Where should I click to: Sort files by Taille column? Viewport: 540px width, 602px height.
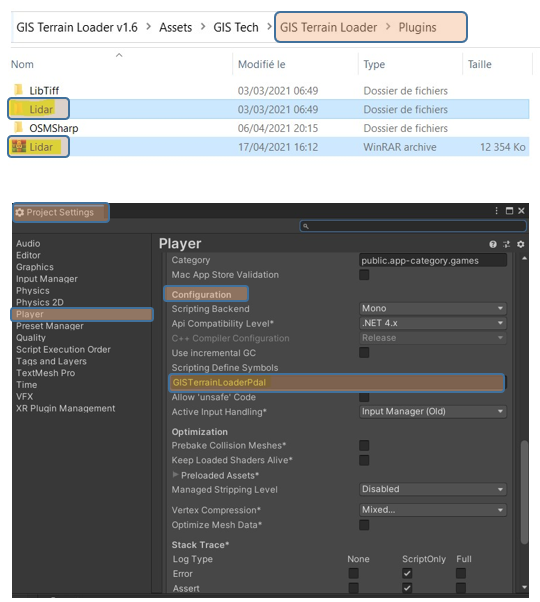tap(479, 64)
